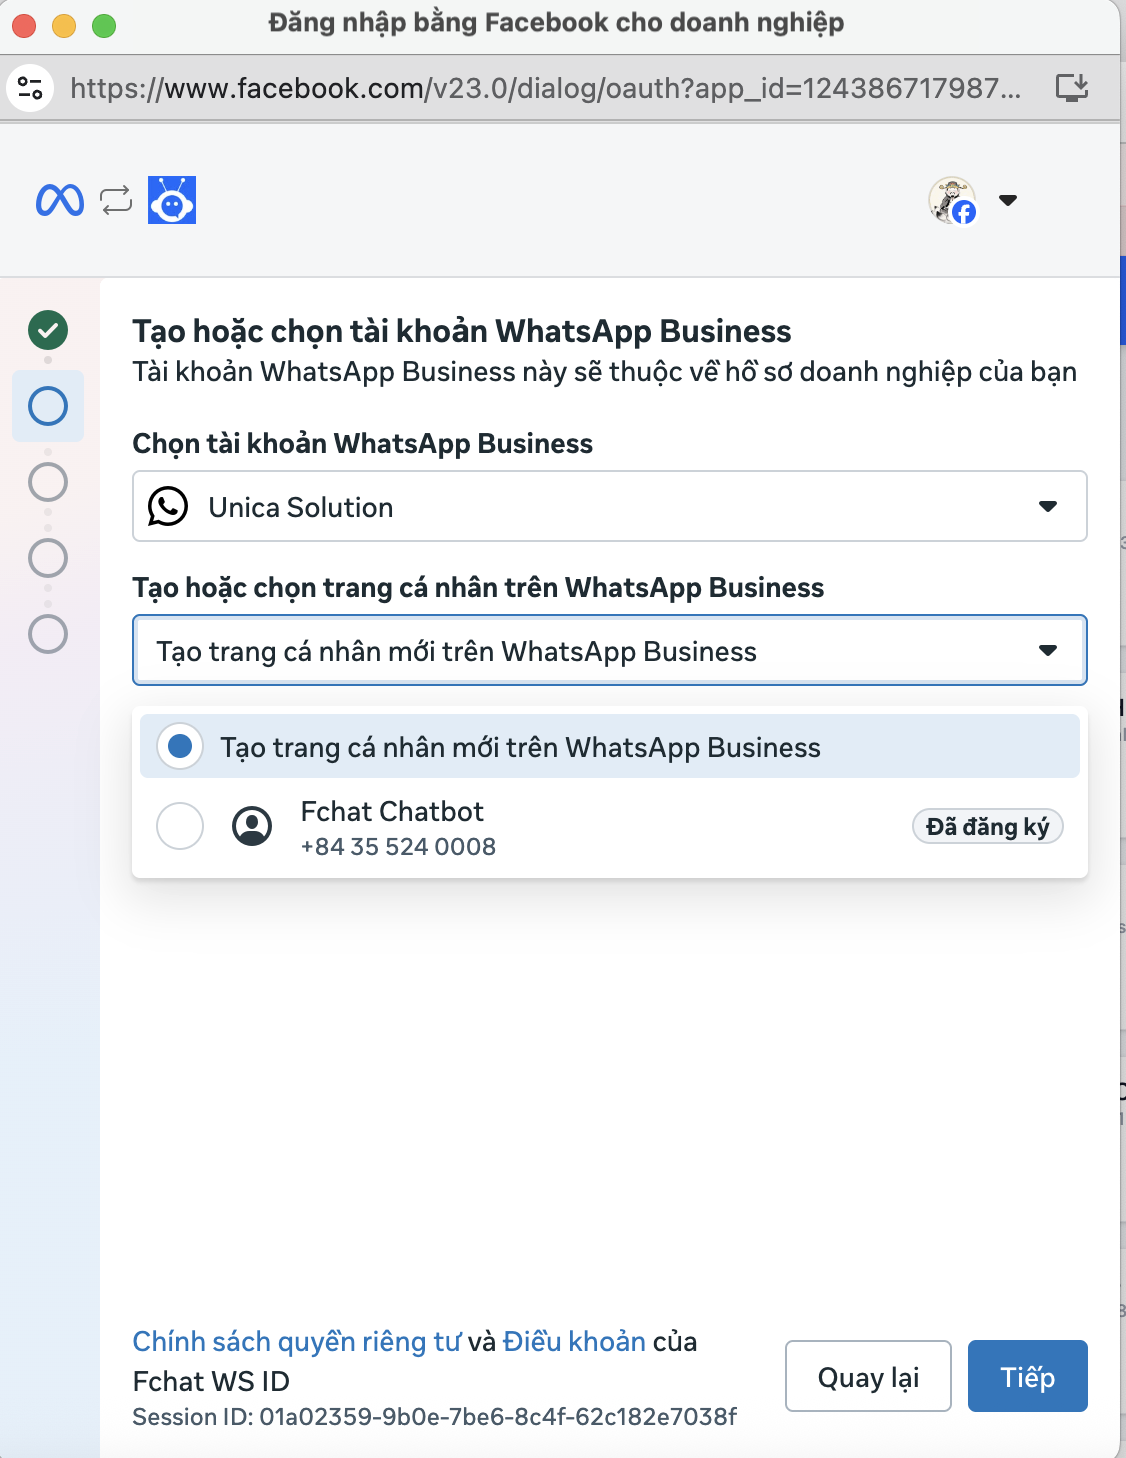This screenshot has width=1126, height=1458.
Task: Click the 'Quay lại' button
Action: tap(868, 1376)
